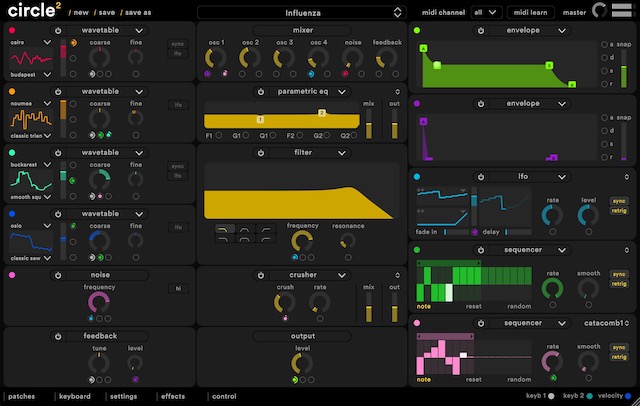Toggle retrig on the green sequencer

pyautogui.click(x=619, y=284)
